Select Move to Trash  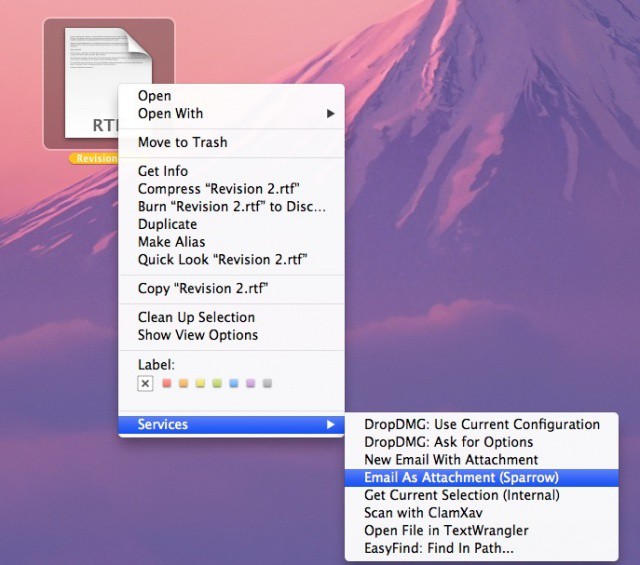182,142
